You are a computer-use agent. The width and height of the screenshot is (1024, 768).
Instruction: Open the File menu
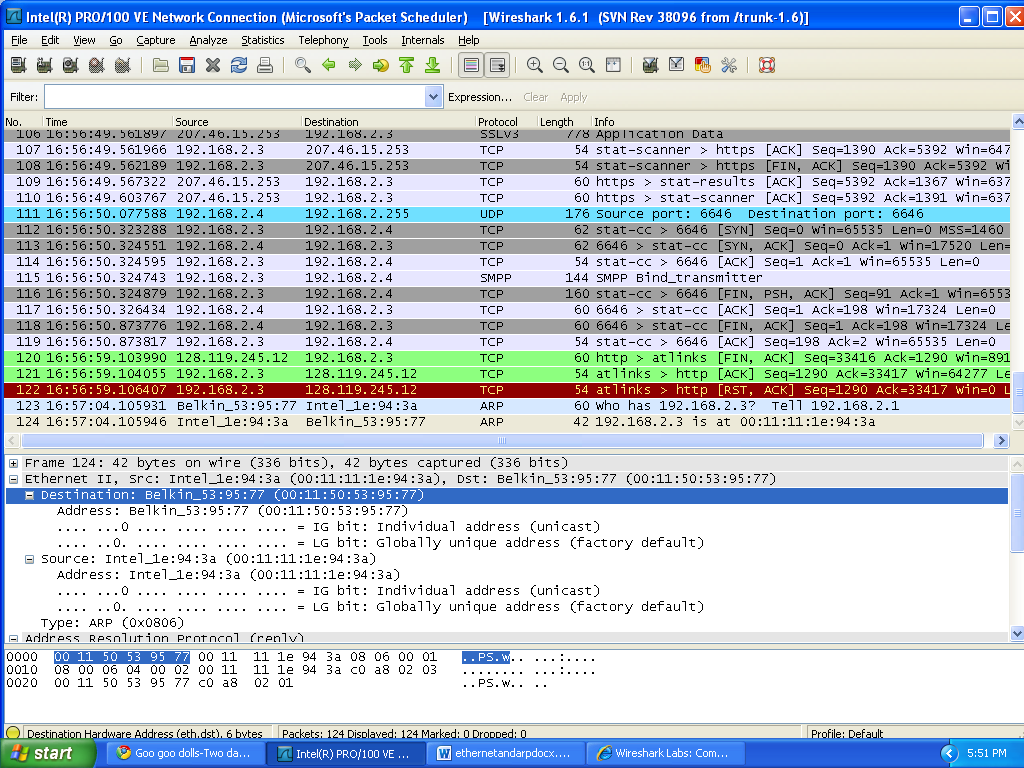click(19, 40)
